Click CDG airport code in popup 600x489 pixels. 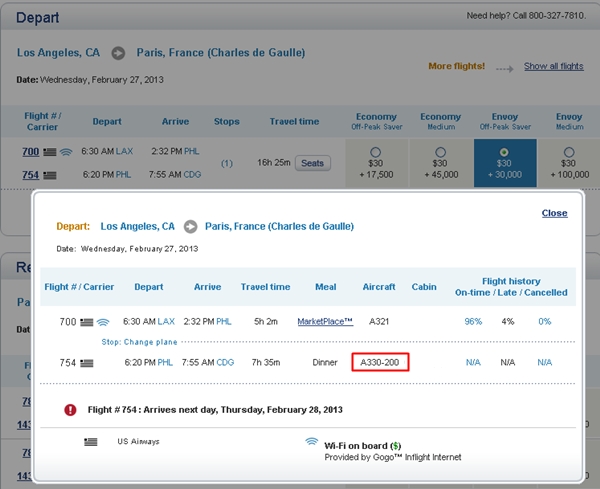225,362
